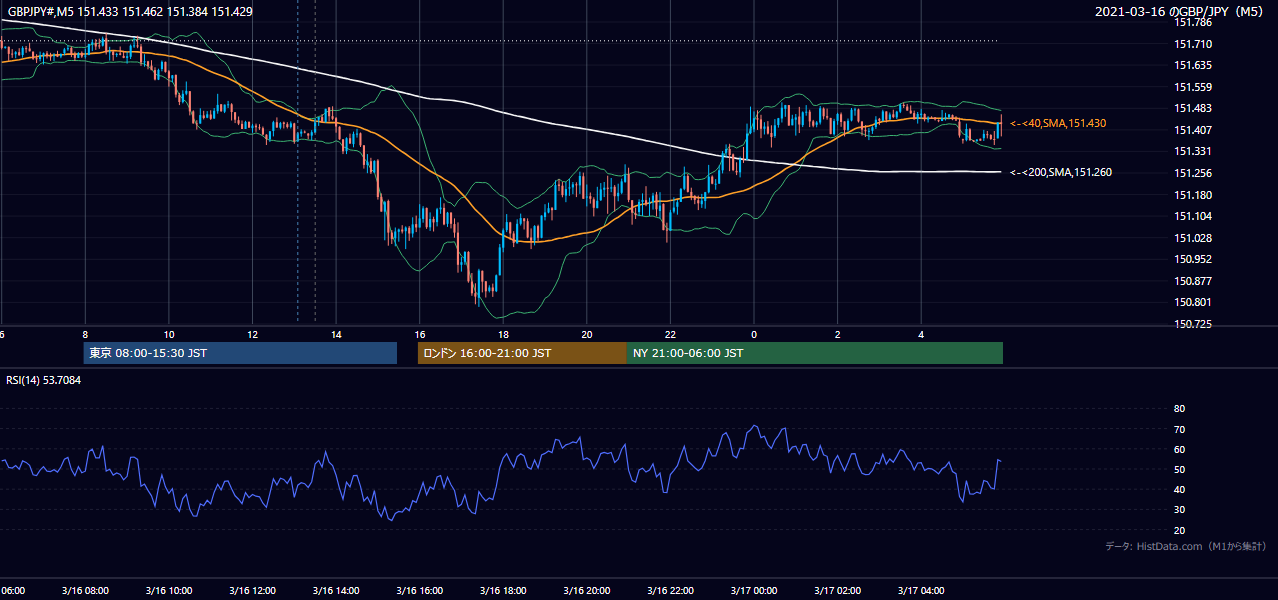1278x600 pixels.
Task: Click hour label 22 under price chart
Action: click(x=671, y=334)
